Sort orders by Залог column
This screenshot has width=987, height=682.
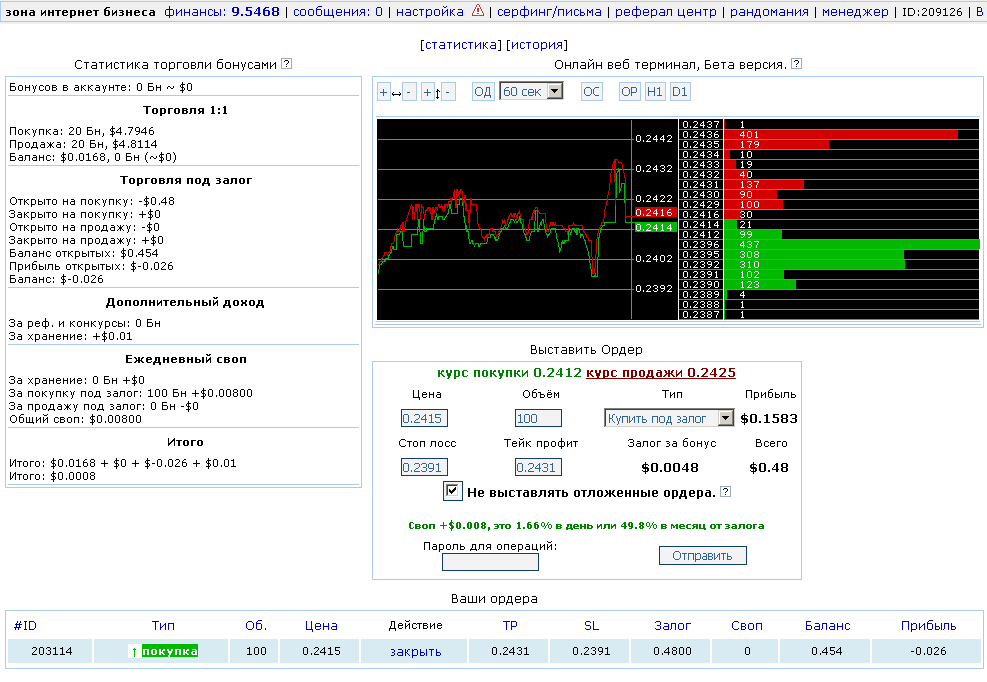(672, 625)
